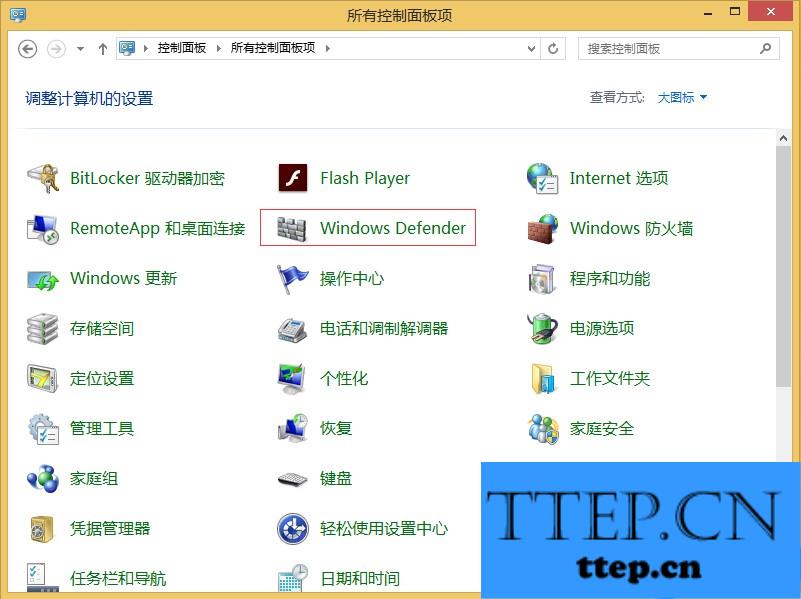
Task: Open BitLocker 驱动器加密 icon
Action: pyautogui.click(x=43, y=178)
